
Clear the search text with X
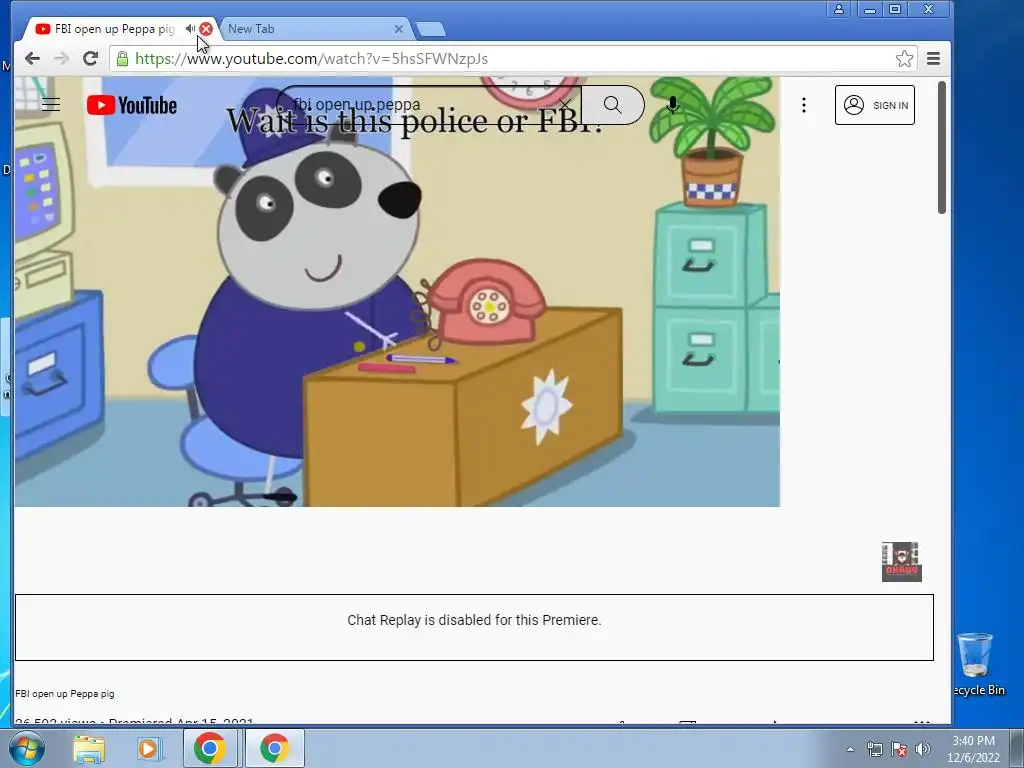click(566, 104)
